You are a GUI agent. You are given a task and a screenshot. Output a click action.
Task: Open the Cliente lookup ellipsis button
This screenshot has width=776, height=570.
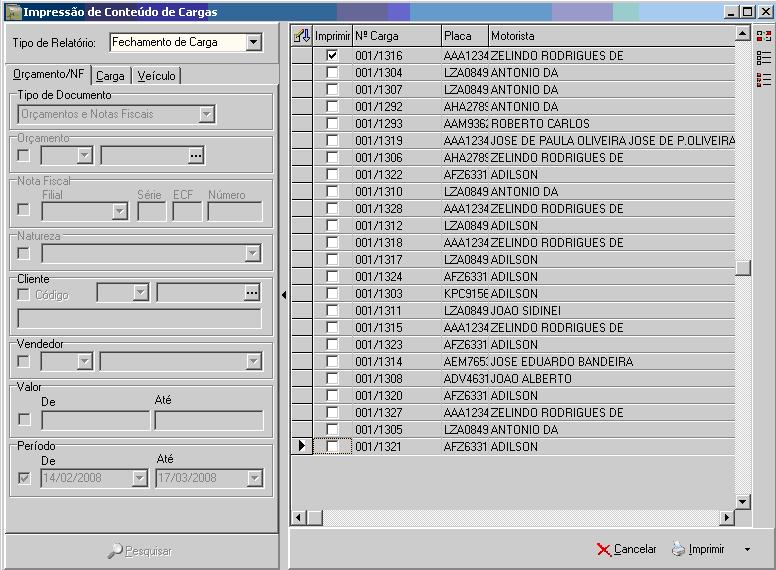pyautogui.click(x=252, y=293)
